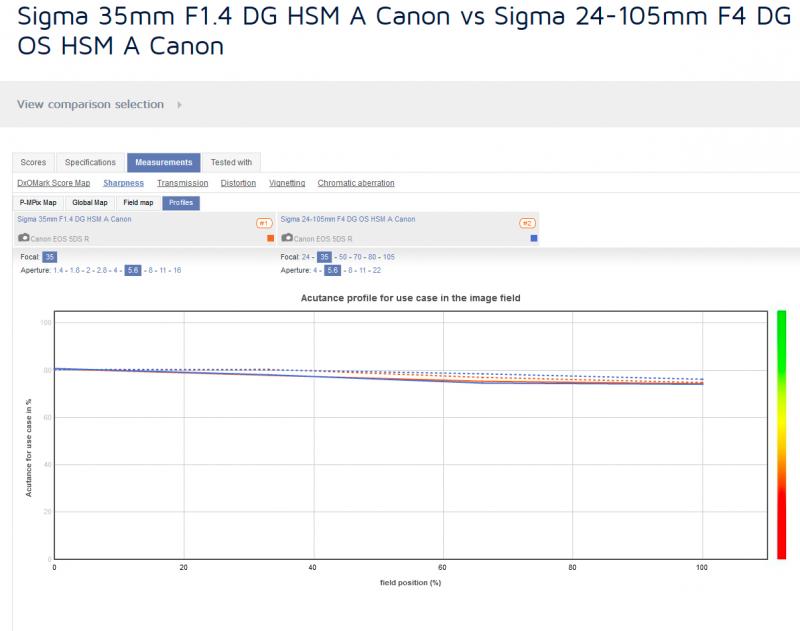Open the Sigma 35mm F1.4 DG HSM lens link

(x=74, y=219)
